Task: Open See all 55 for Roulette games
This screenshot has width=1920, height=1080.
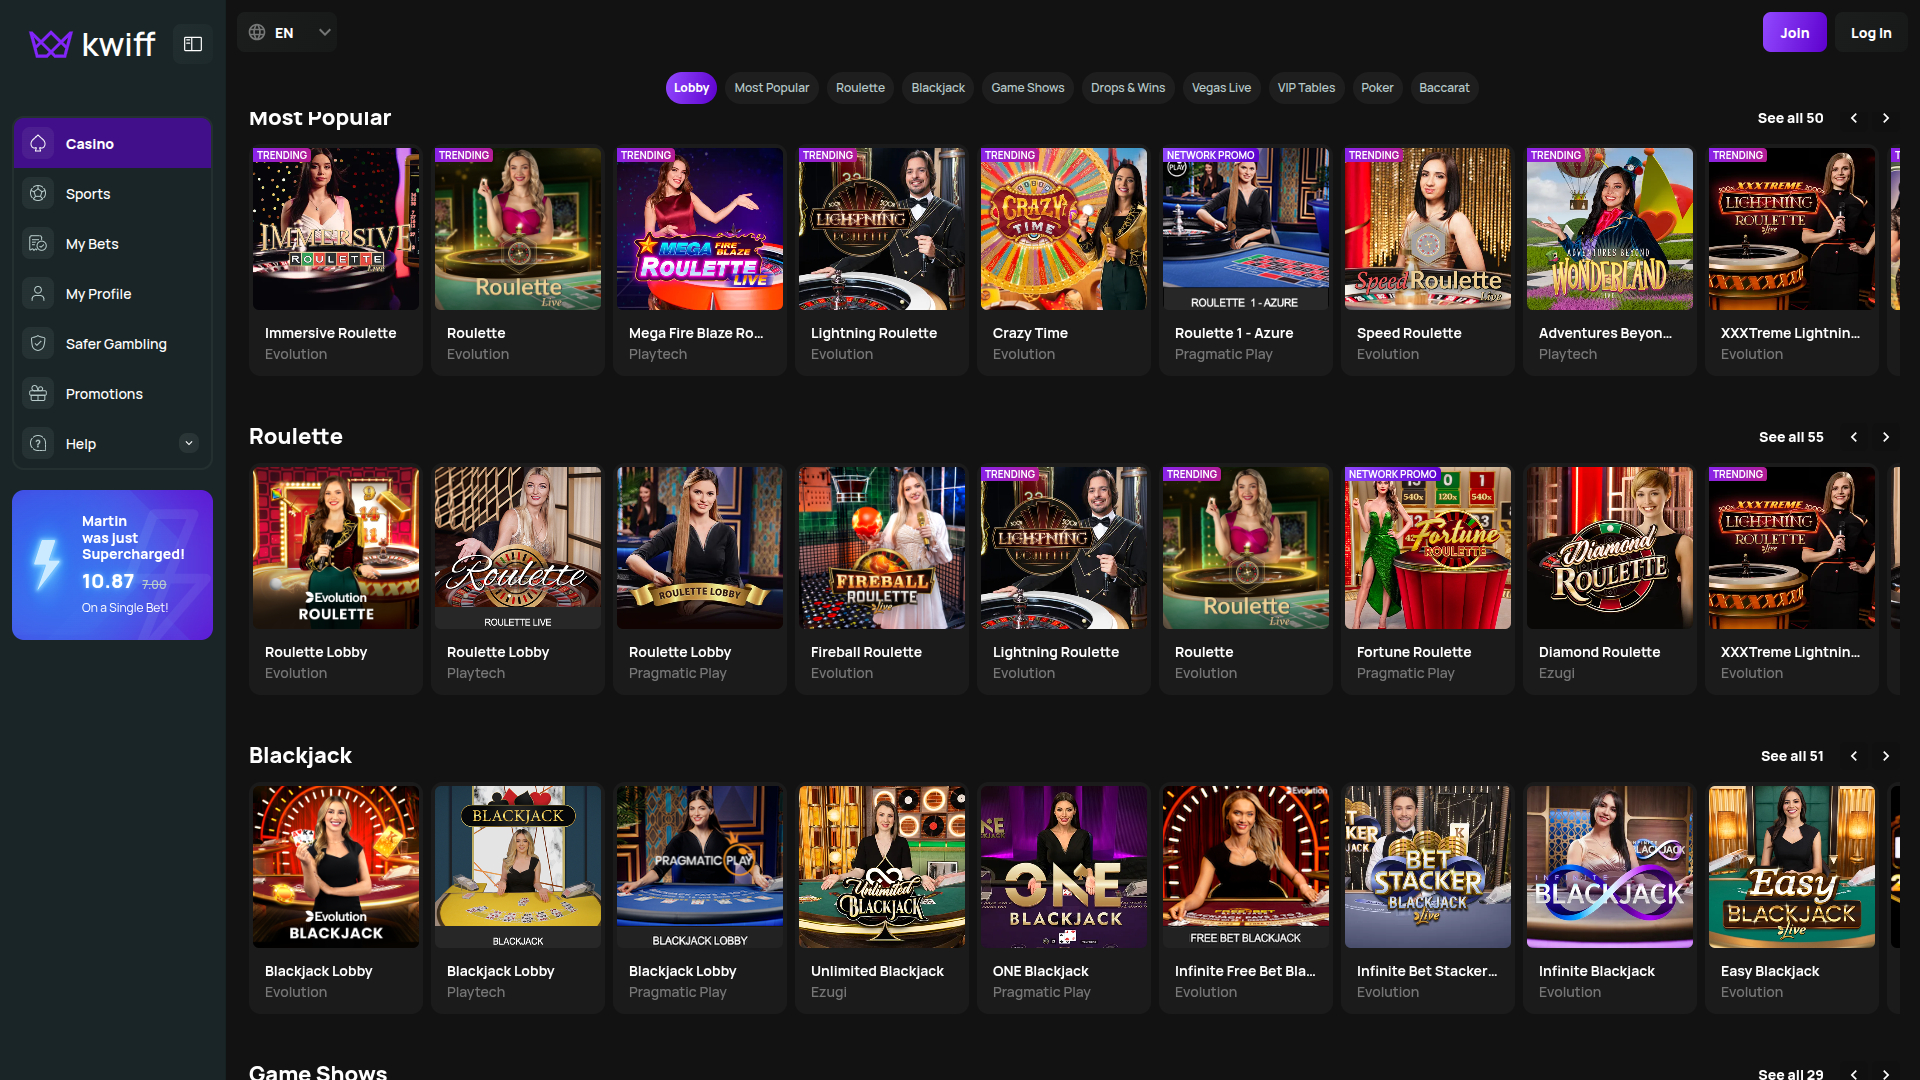Action: click(1790, 437)
